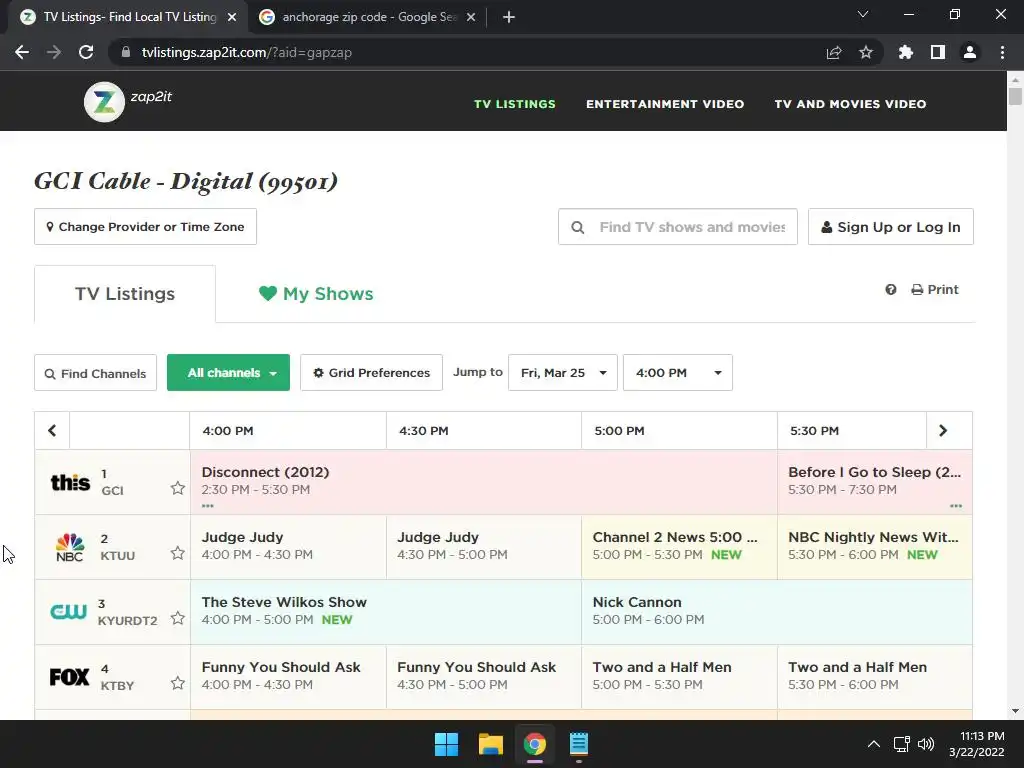Star the KYURDT2 CW channel
Screen dimensions: 1024x768
(178, 618)
